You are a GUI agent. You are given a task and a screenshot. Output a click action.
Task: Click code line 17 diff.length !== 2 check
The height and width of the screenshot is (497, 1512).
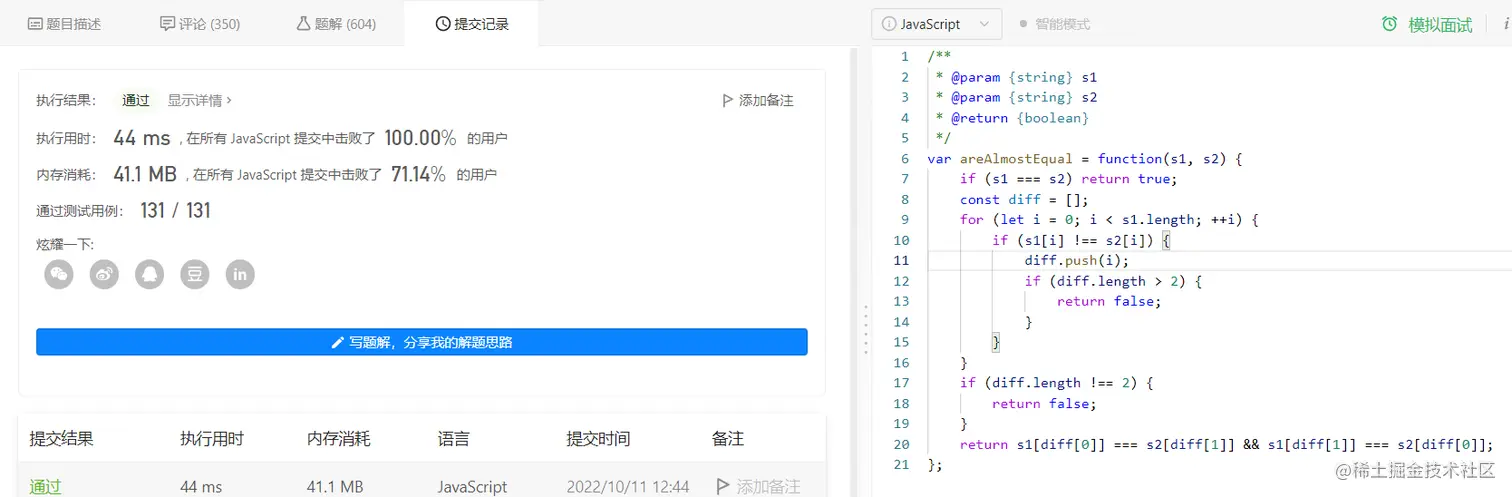(1057, 382)
